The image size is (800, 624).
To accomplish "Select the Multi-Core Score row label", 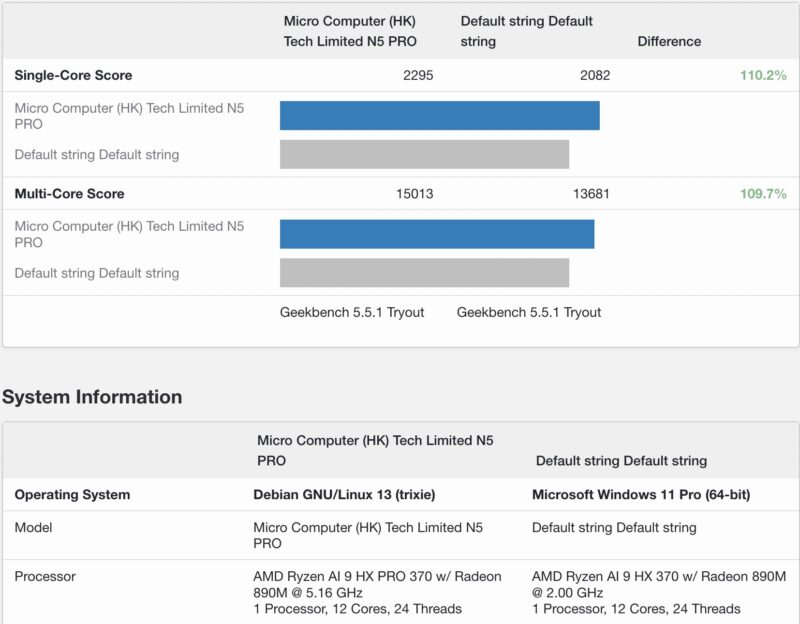I will (71, 193).
